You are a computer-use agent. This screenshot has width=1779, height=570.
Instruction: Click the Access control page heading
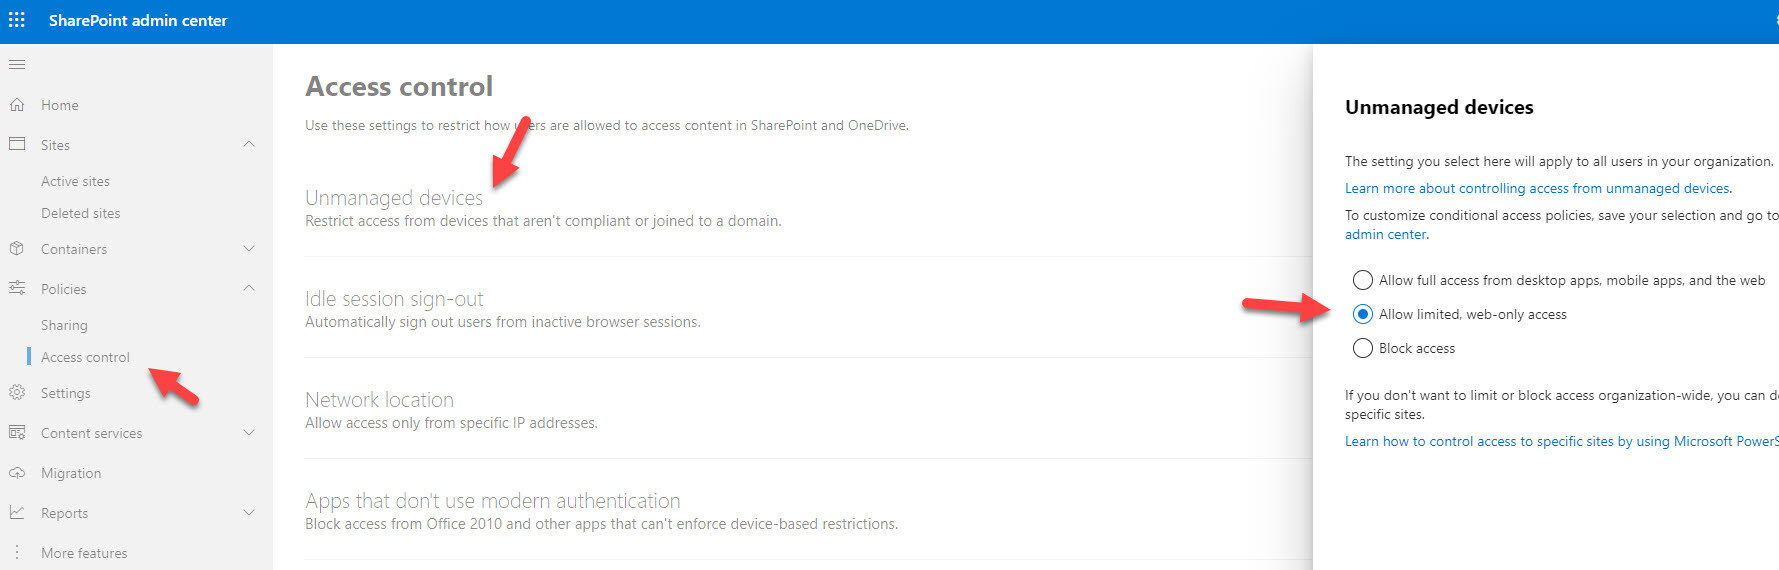[x=399, y=87]
